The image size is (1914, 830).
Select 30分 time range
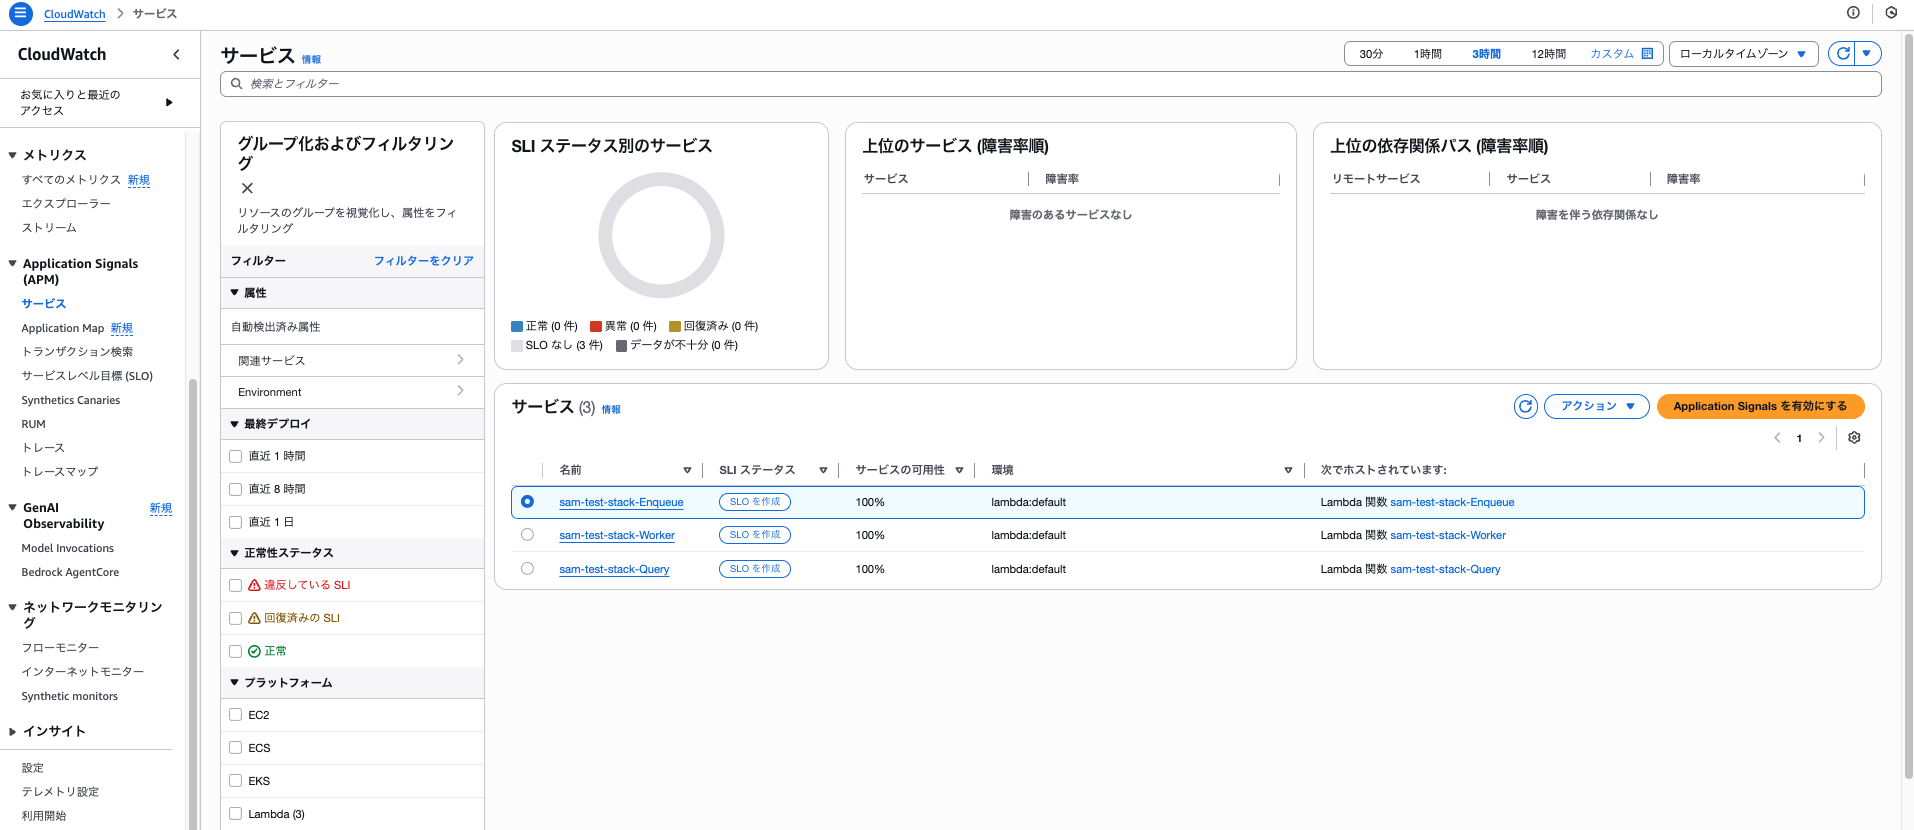[1371, 54]
